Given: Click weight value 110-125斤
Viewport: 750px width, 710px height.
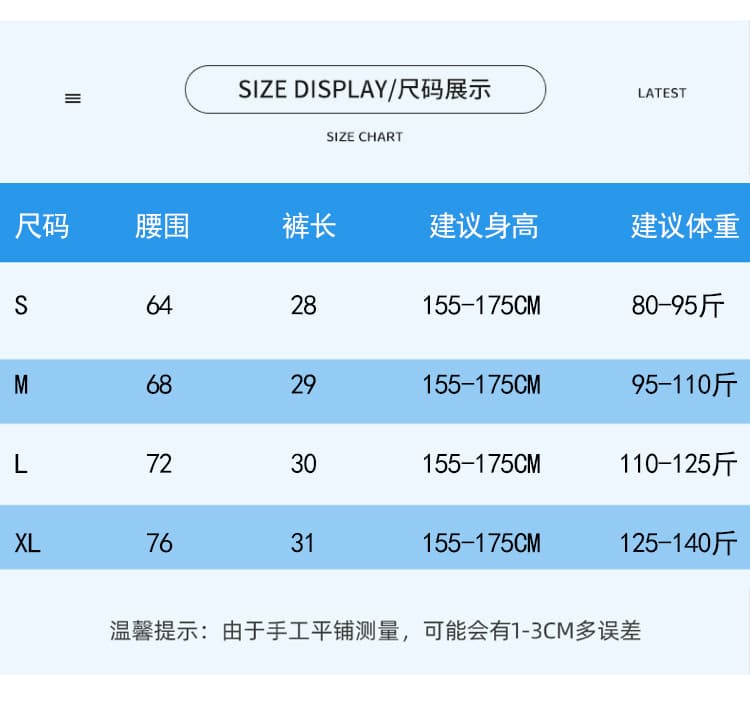Looking at the screenshot, I should 678,464.
